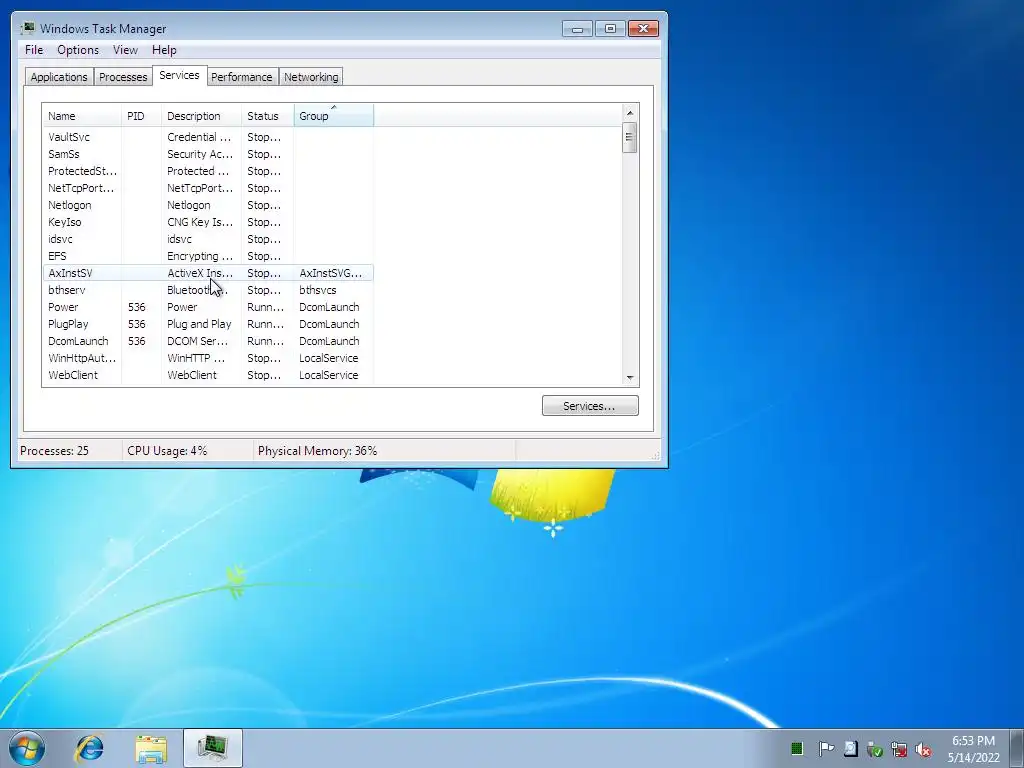Select the Power service name
Image resolution: width=1024 pixels, height=768 pixels.
[63, 307]
